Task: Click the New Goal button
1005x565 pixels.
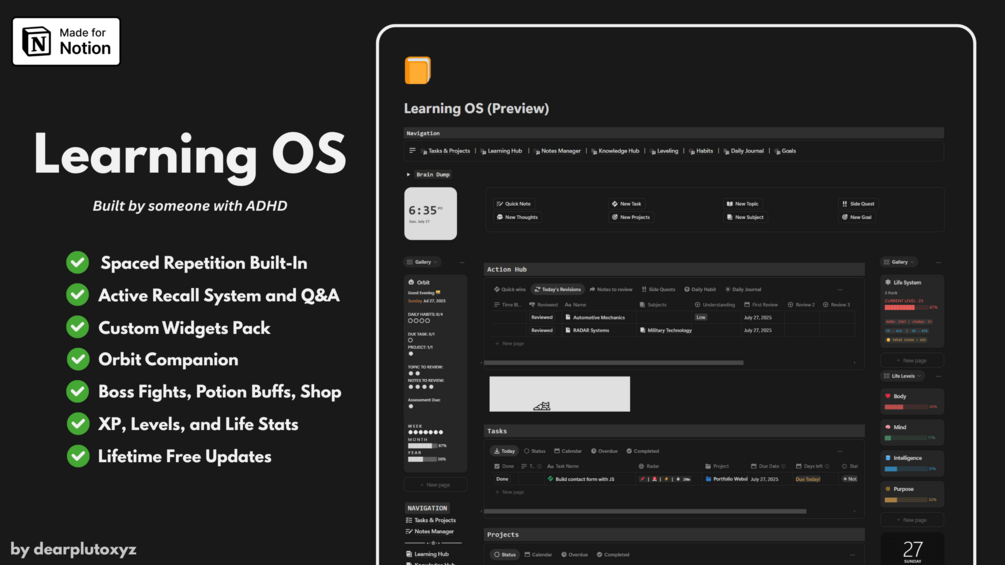Action: [856, 217]
